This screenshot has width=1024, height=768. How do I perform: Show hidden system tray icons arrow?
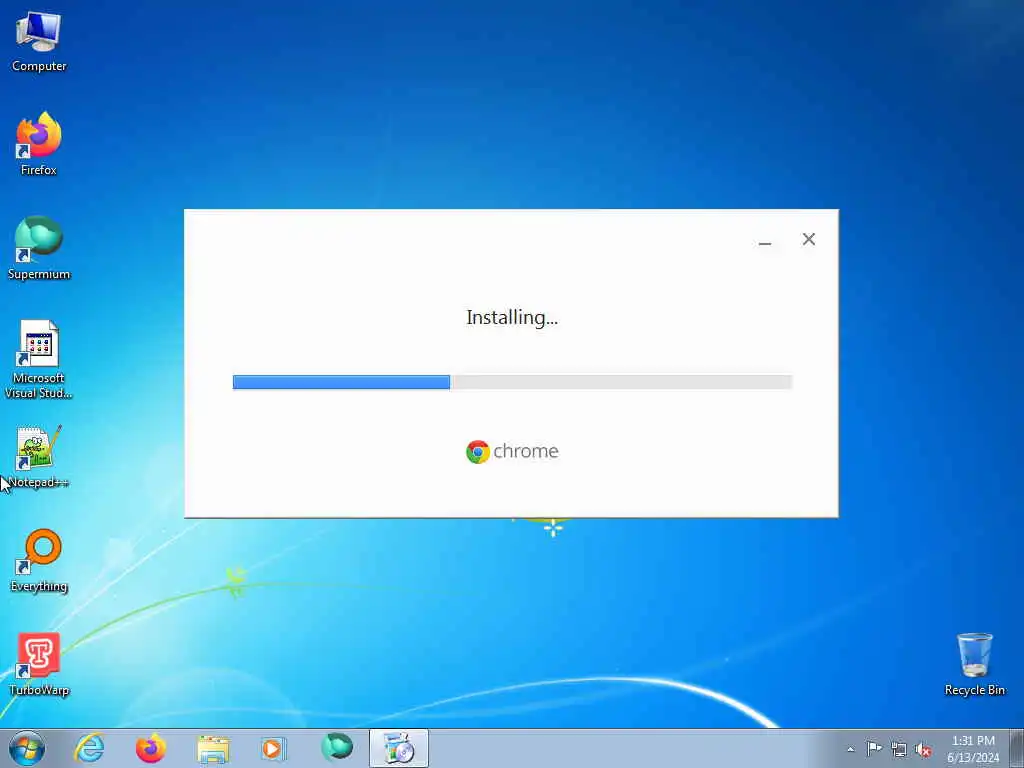coord(850,749)
